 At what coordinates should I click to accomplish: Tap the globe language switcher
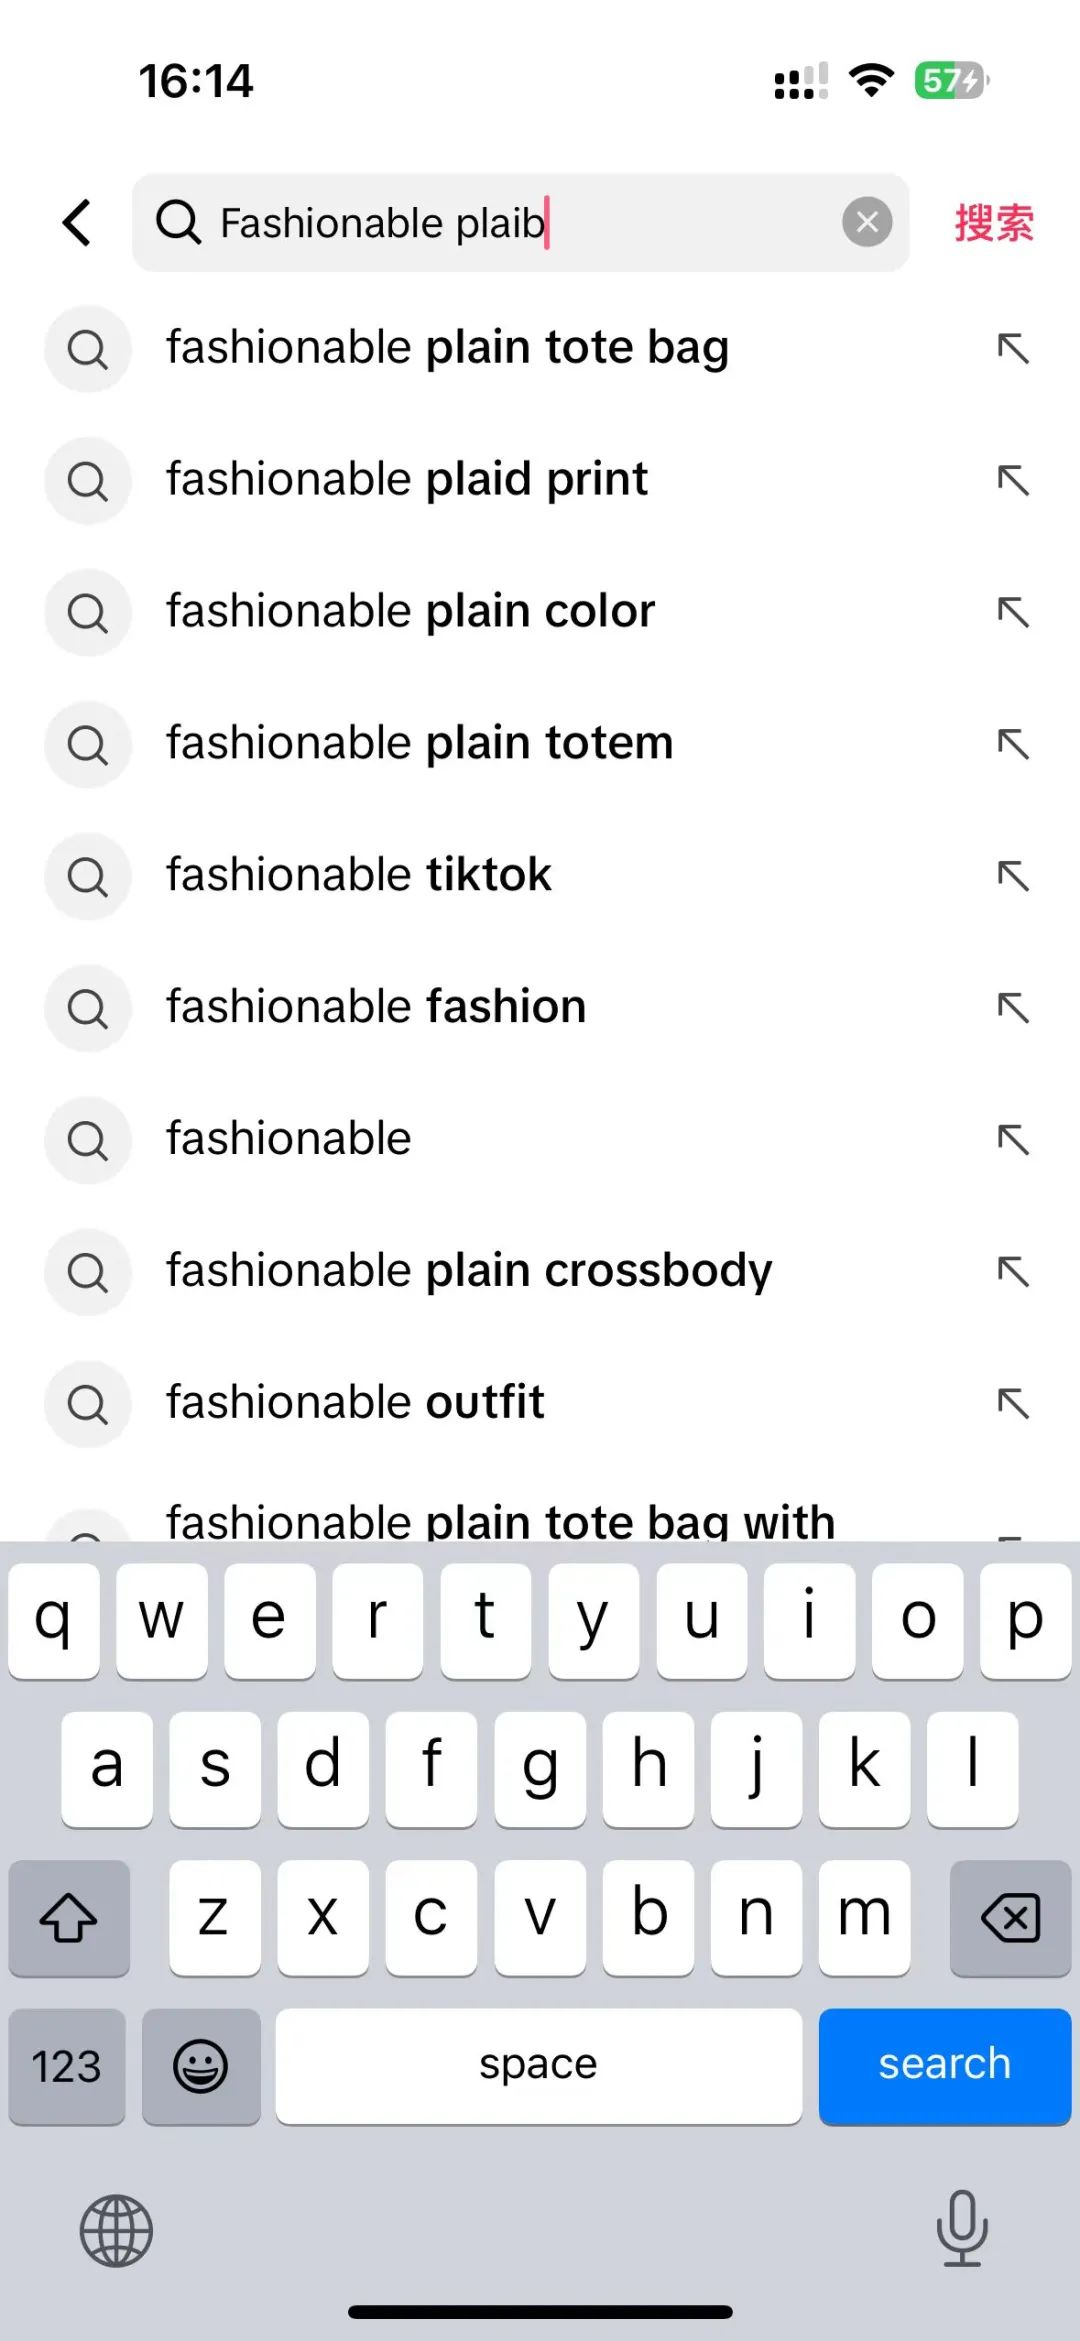[116, 2230]
